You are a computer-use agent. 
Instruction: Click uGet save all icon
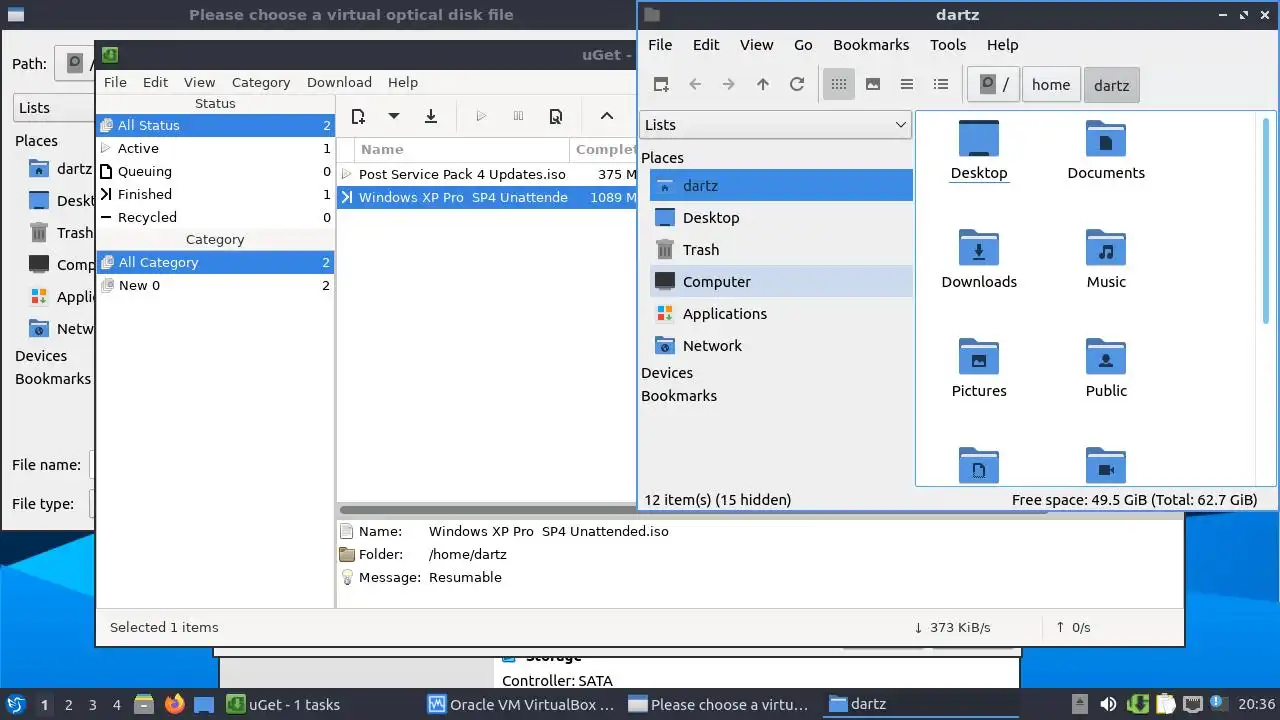point(431,116)
